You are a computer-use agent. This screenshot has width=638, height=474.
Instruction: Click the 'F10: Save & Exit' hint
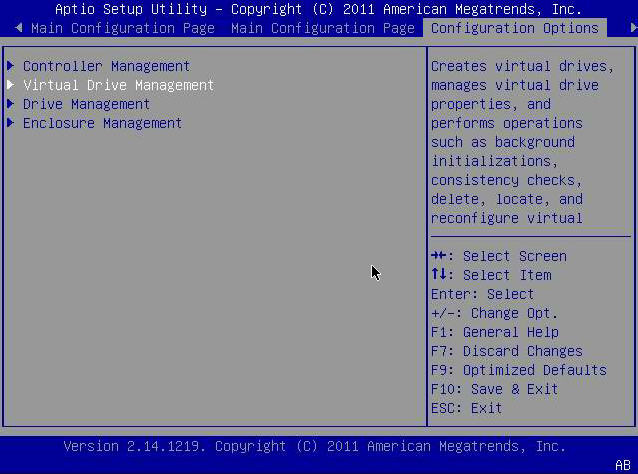(x=494, y=389)
